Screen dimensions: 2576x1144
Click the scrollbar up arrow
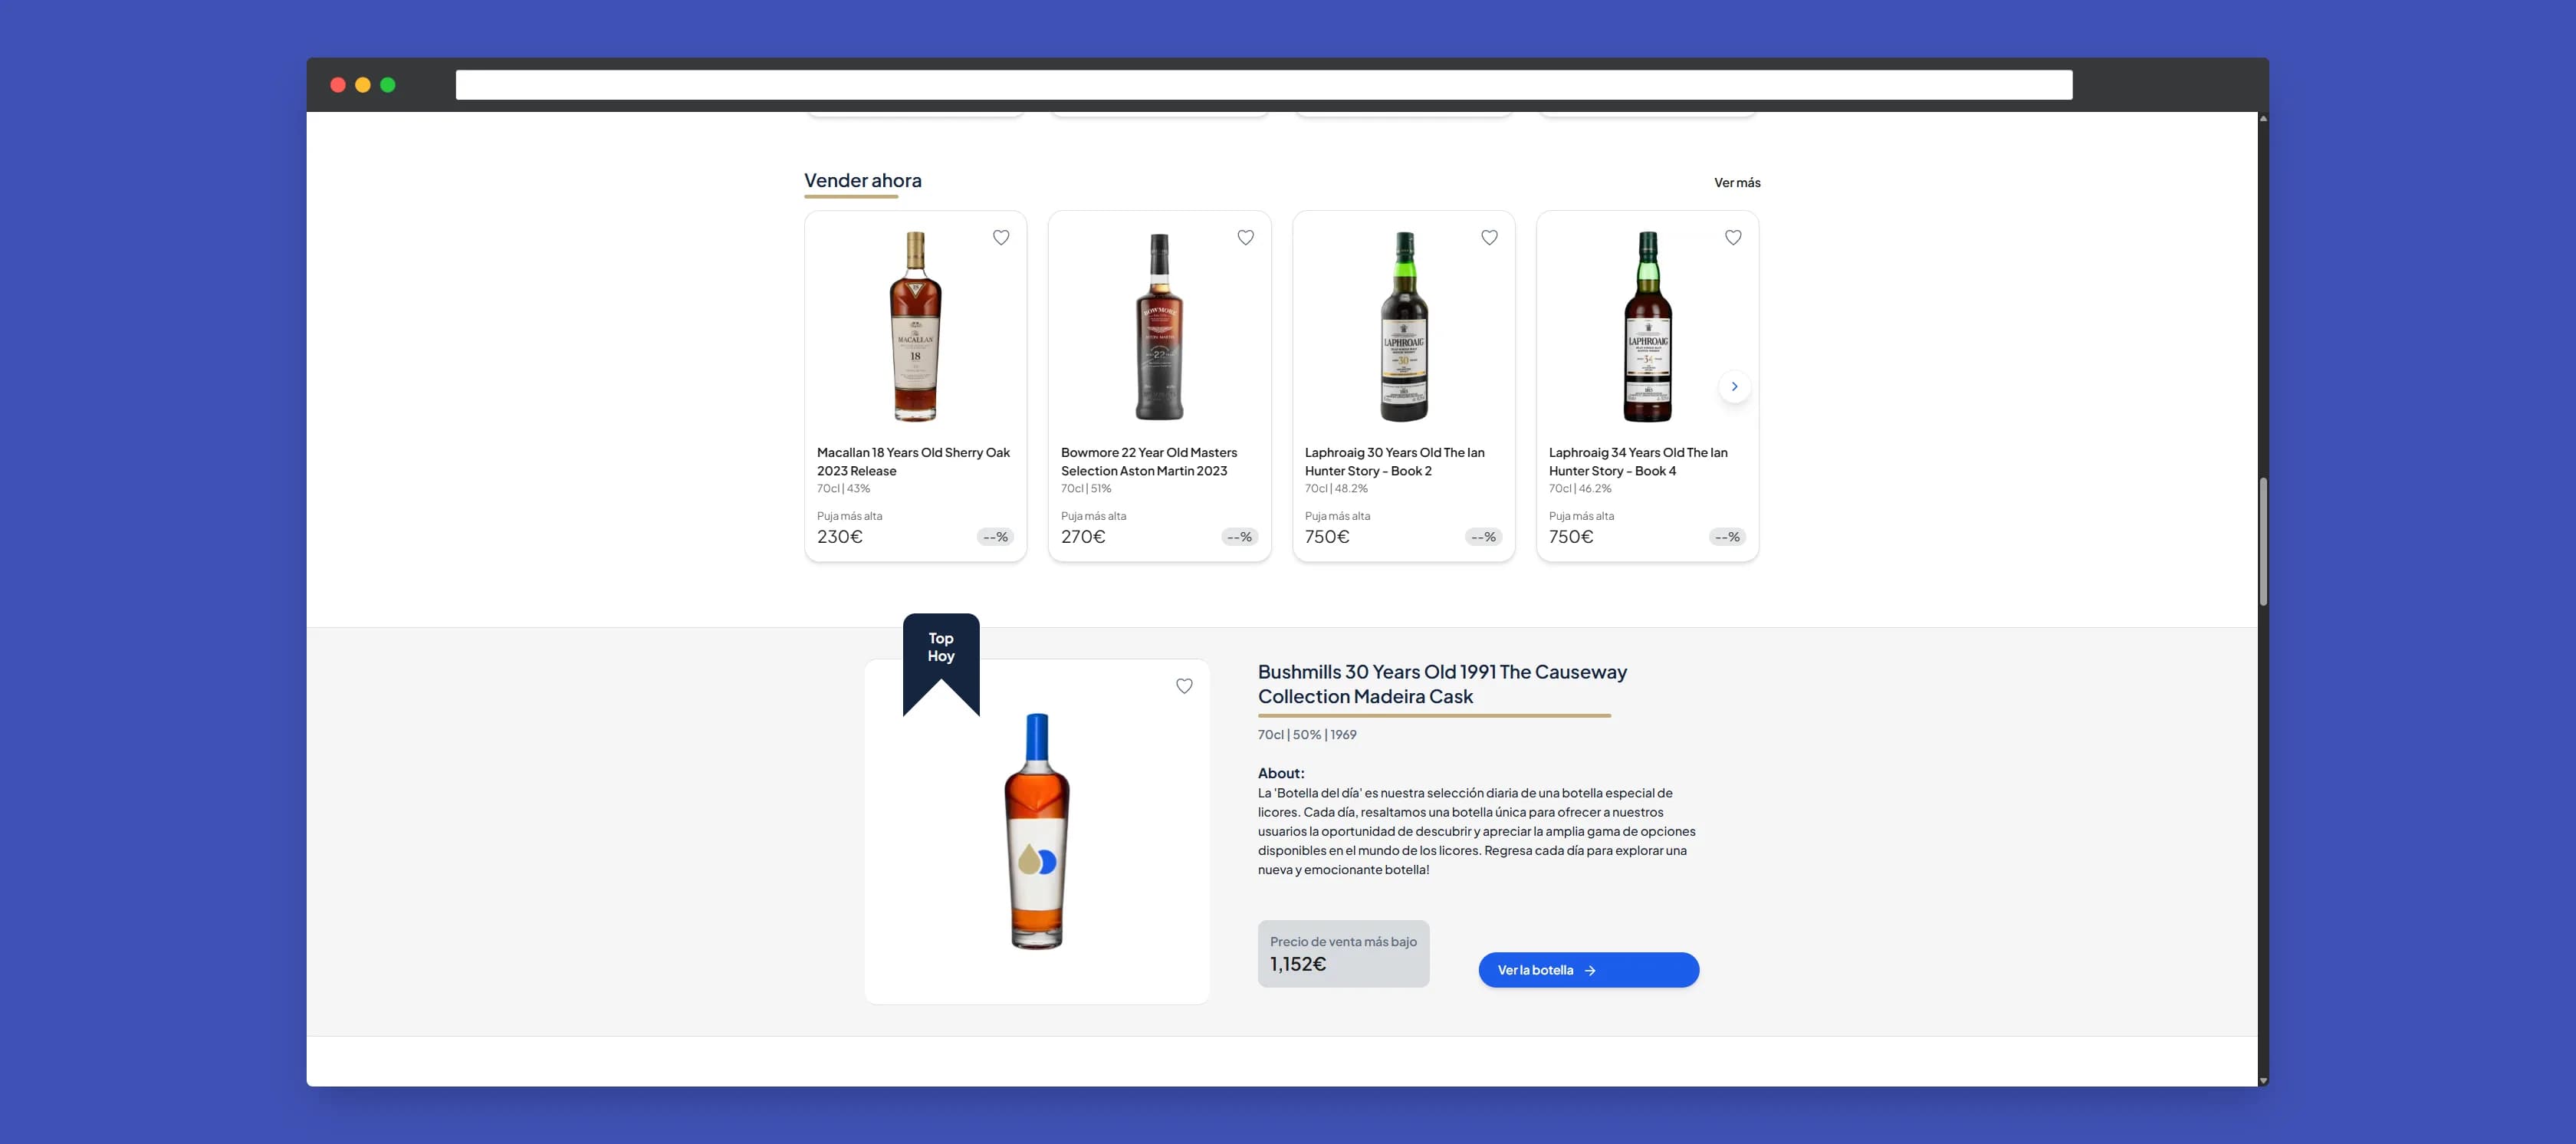coord(2262,118)
